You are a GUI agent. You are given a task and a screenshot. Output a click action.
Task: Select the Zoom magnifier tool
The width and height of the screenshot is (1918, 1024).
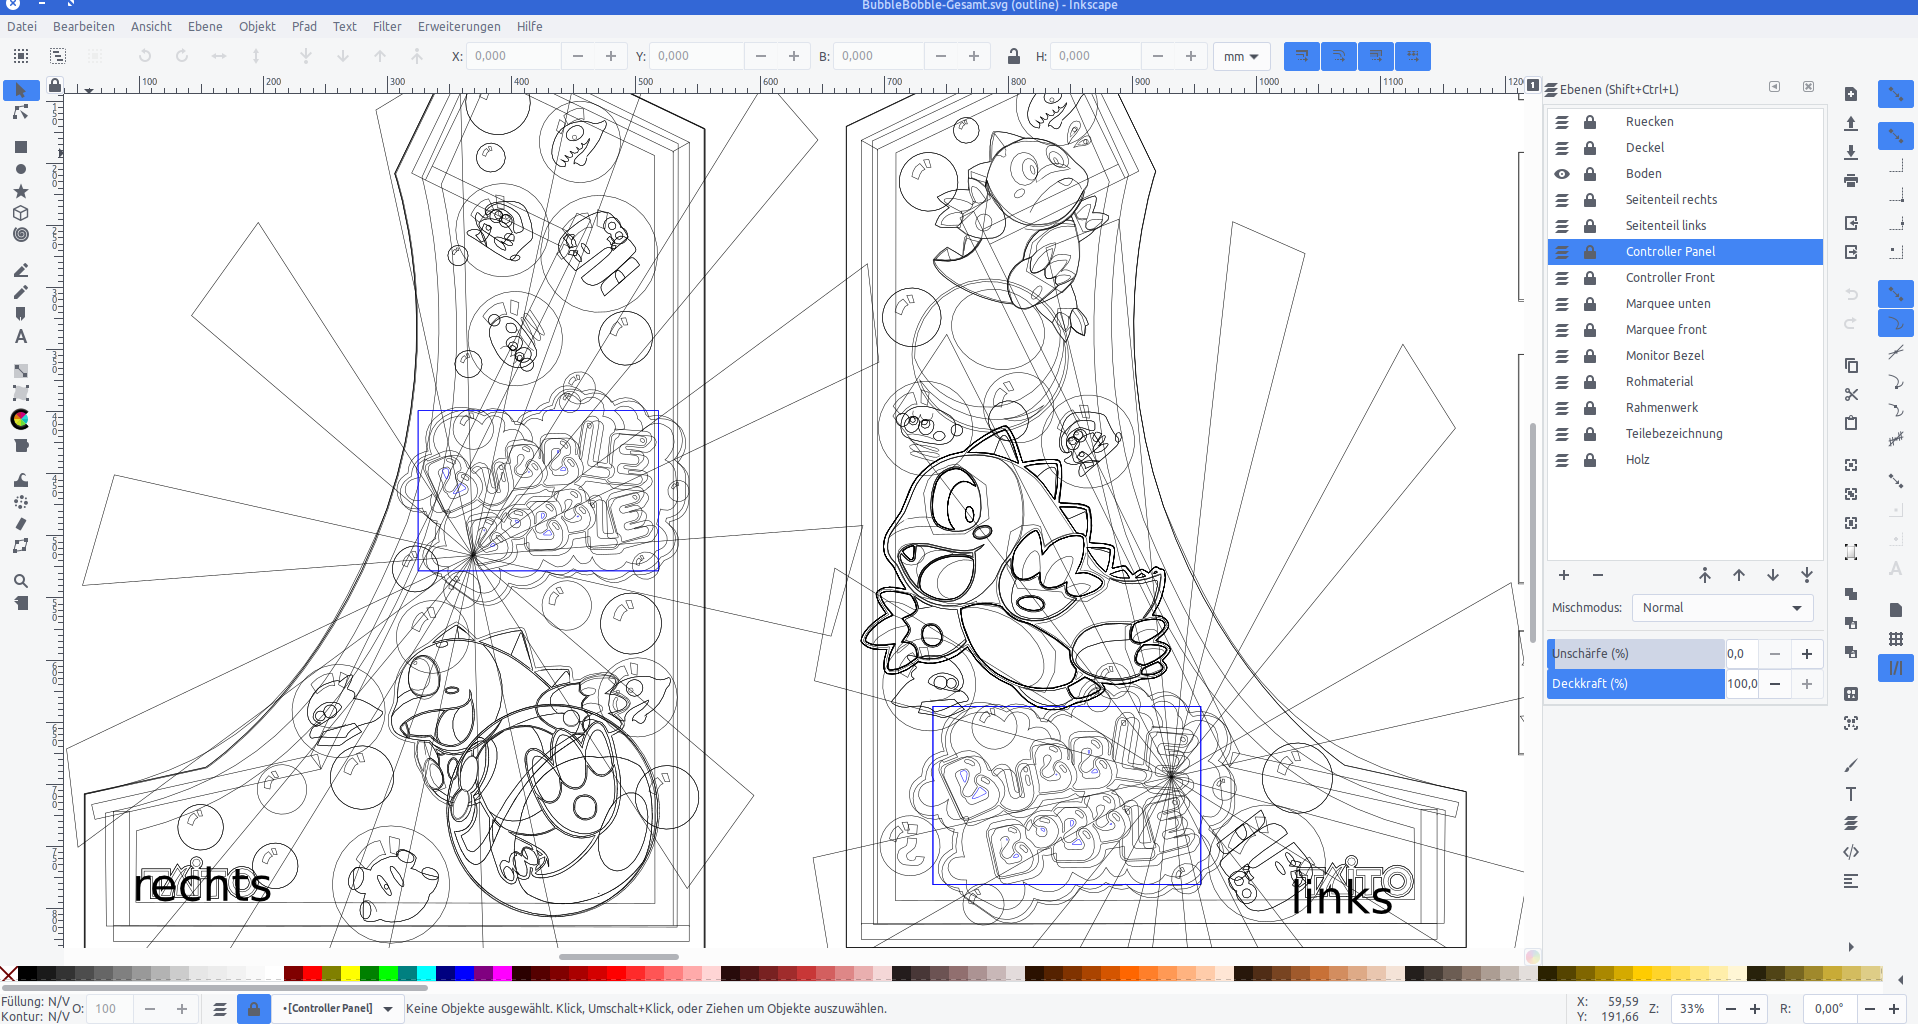point(20,581)
